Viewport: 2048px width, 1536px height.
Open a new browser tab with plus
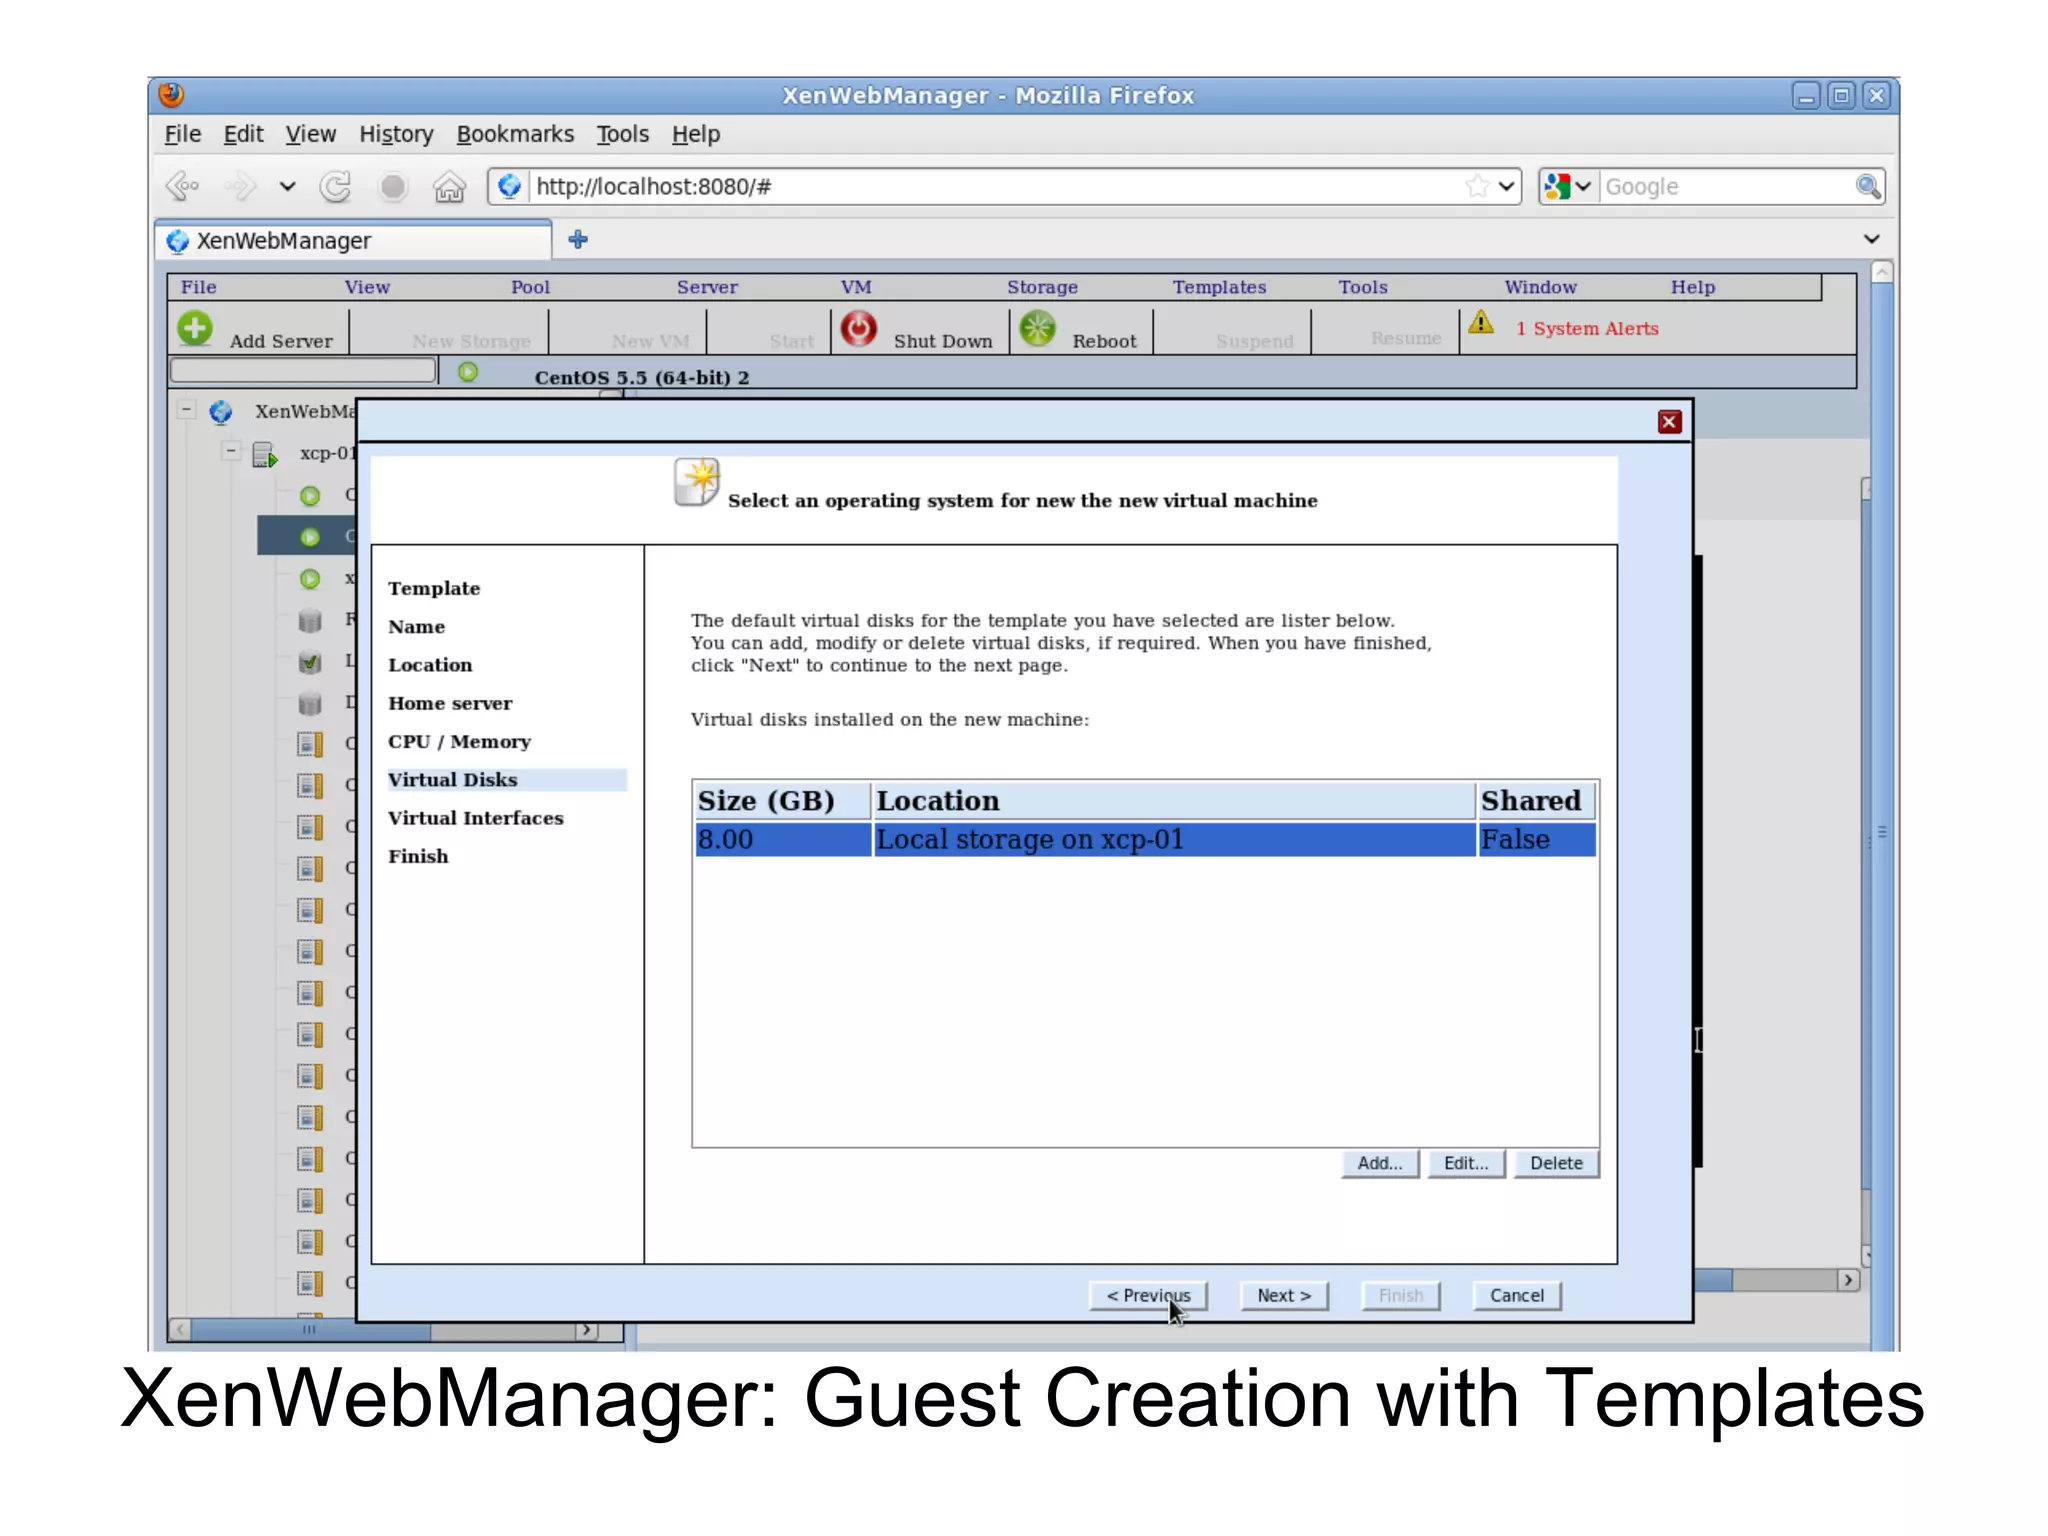click(578, 240)
